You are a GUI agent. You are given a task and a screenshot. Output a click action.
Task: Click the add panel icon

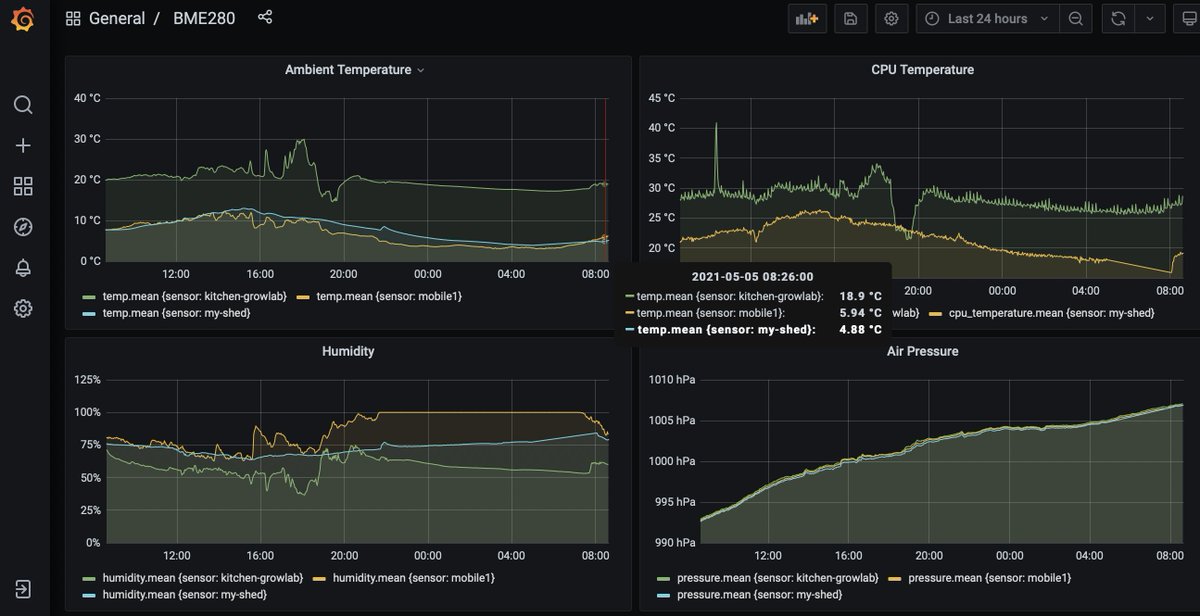tap(806, 19)
